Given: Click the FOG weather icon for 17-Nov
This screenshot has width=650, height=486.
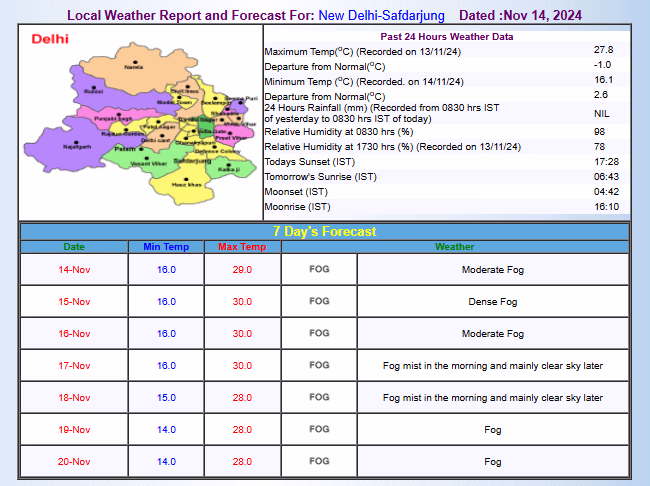Looking at the screenshot, I should point(319,365).
